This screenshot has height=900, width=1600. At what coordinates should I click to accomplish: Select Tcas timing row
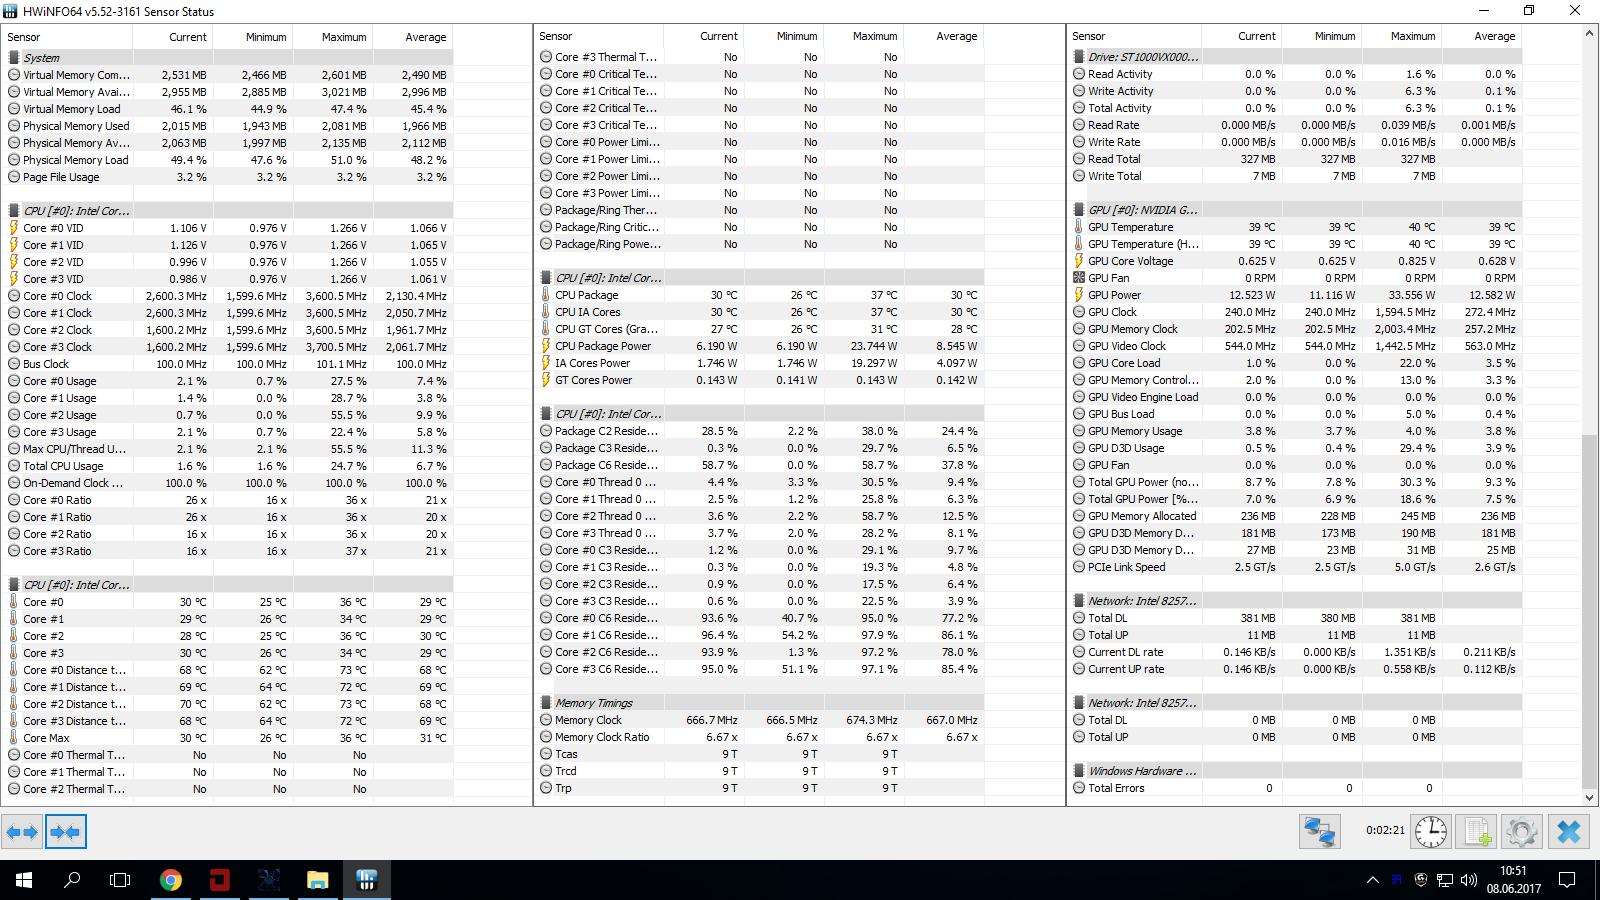[760, 754]
